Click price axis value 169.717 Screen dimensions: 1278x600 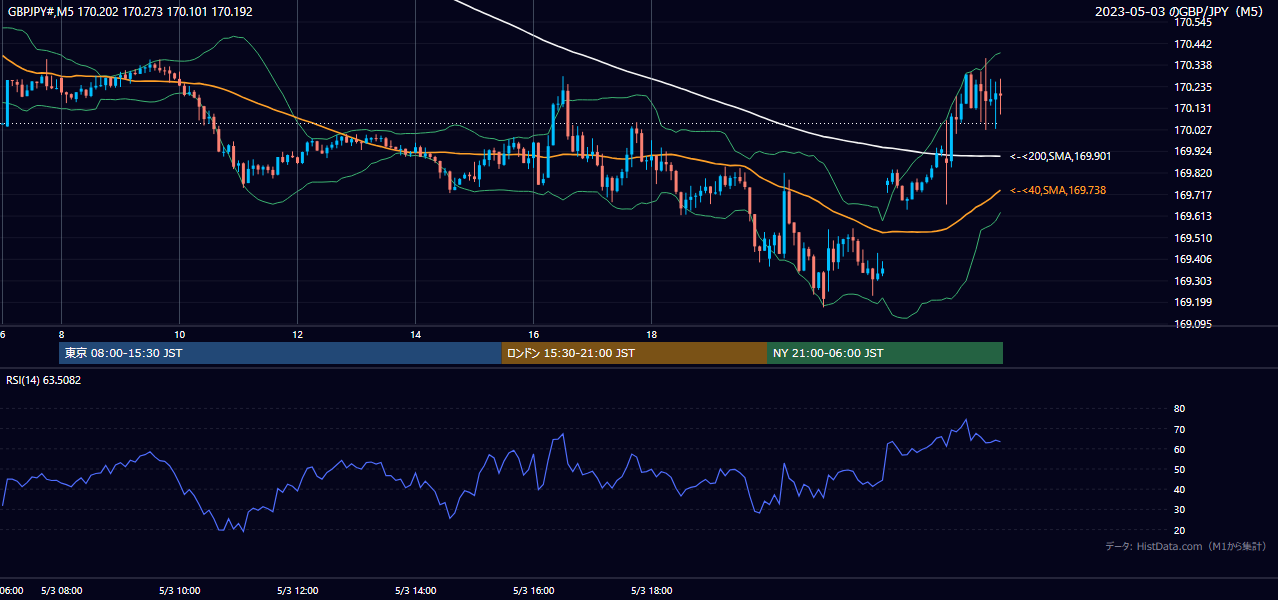(1193, 195)
